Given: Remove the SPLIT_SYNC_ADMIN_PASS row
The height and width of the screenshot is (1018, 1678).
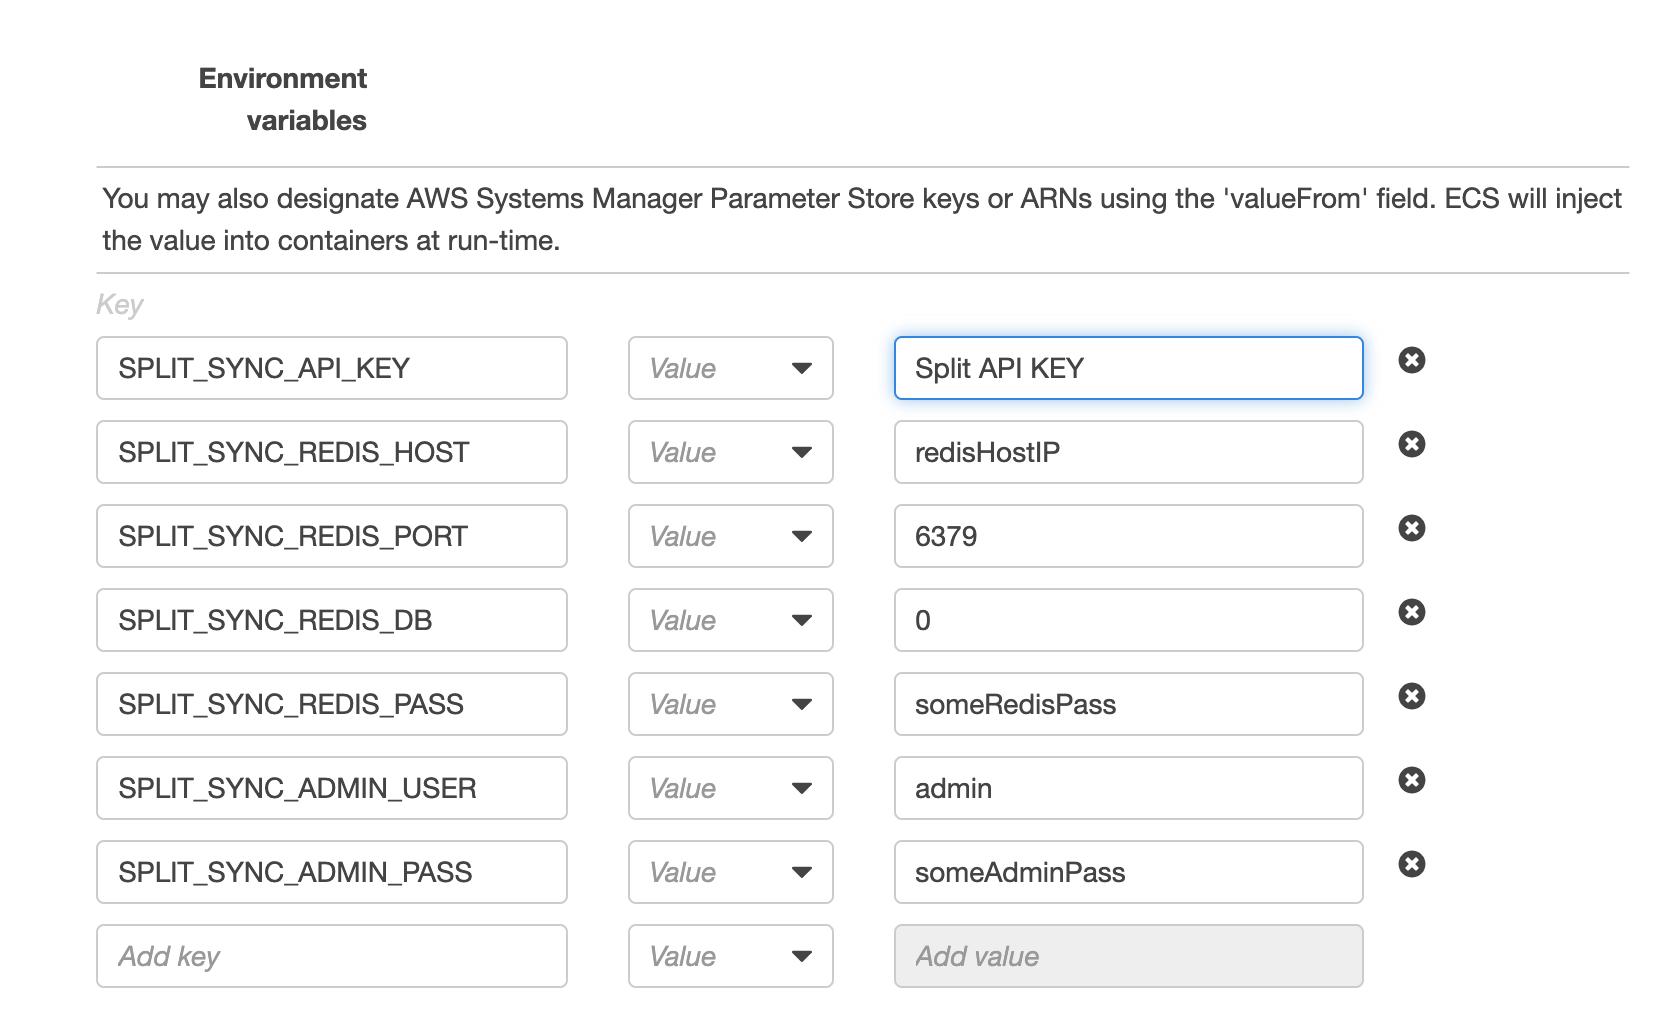Looking at the screenshot, I should [x=1411, y=864].
